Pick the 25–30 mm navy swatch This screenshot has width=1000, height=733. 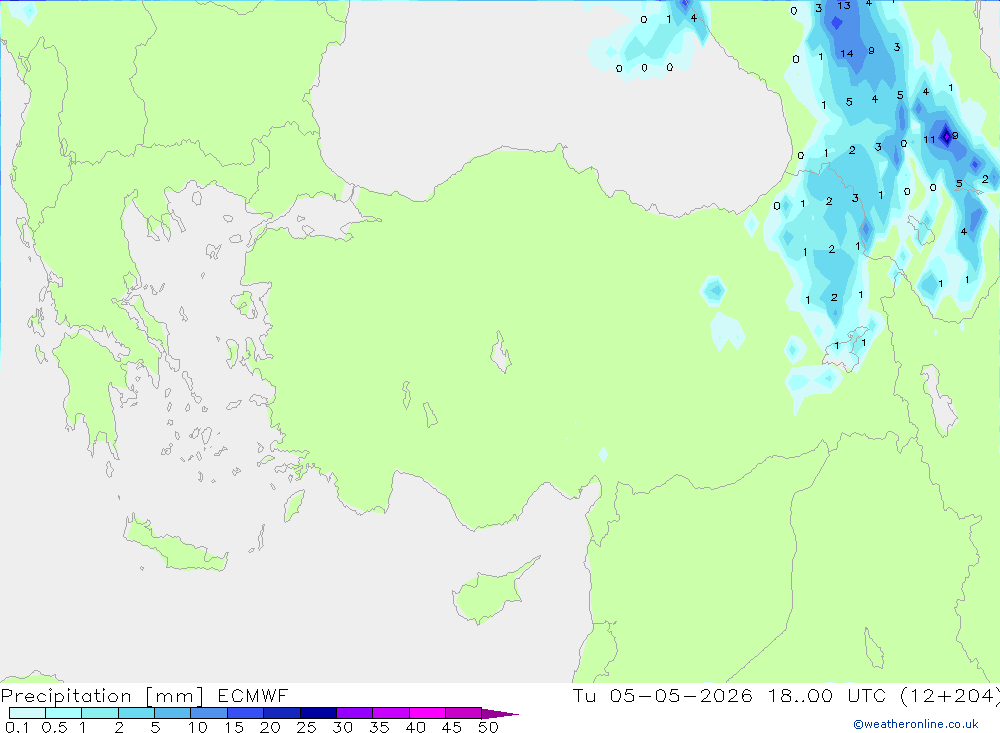tap(318, 713)
